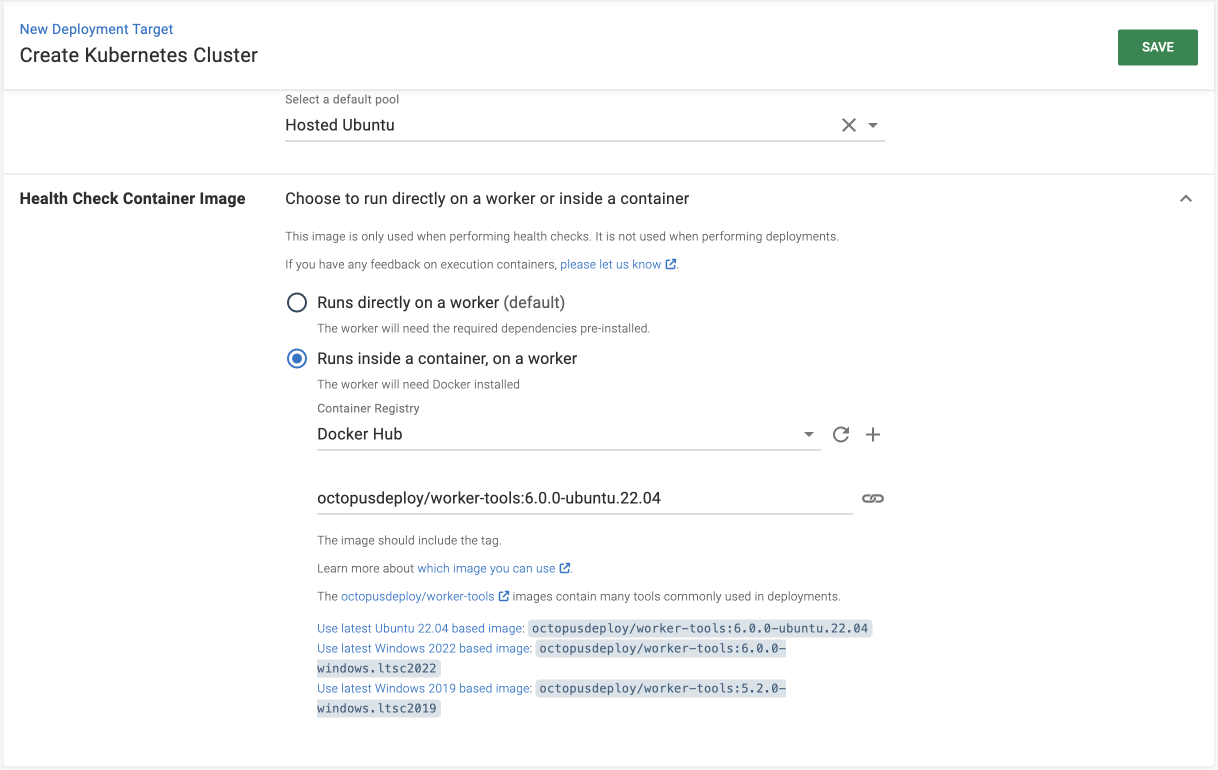Click the SAVE button

coord(1157,47)
